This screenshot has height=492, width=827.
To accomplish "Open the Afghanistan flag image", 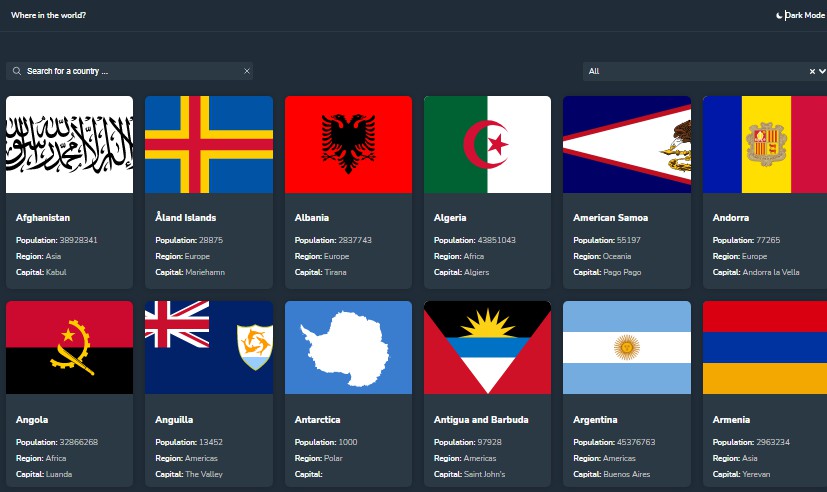I will tap(69, 144).
